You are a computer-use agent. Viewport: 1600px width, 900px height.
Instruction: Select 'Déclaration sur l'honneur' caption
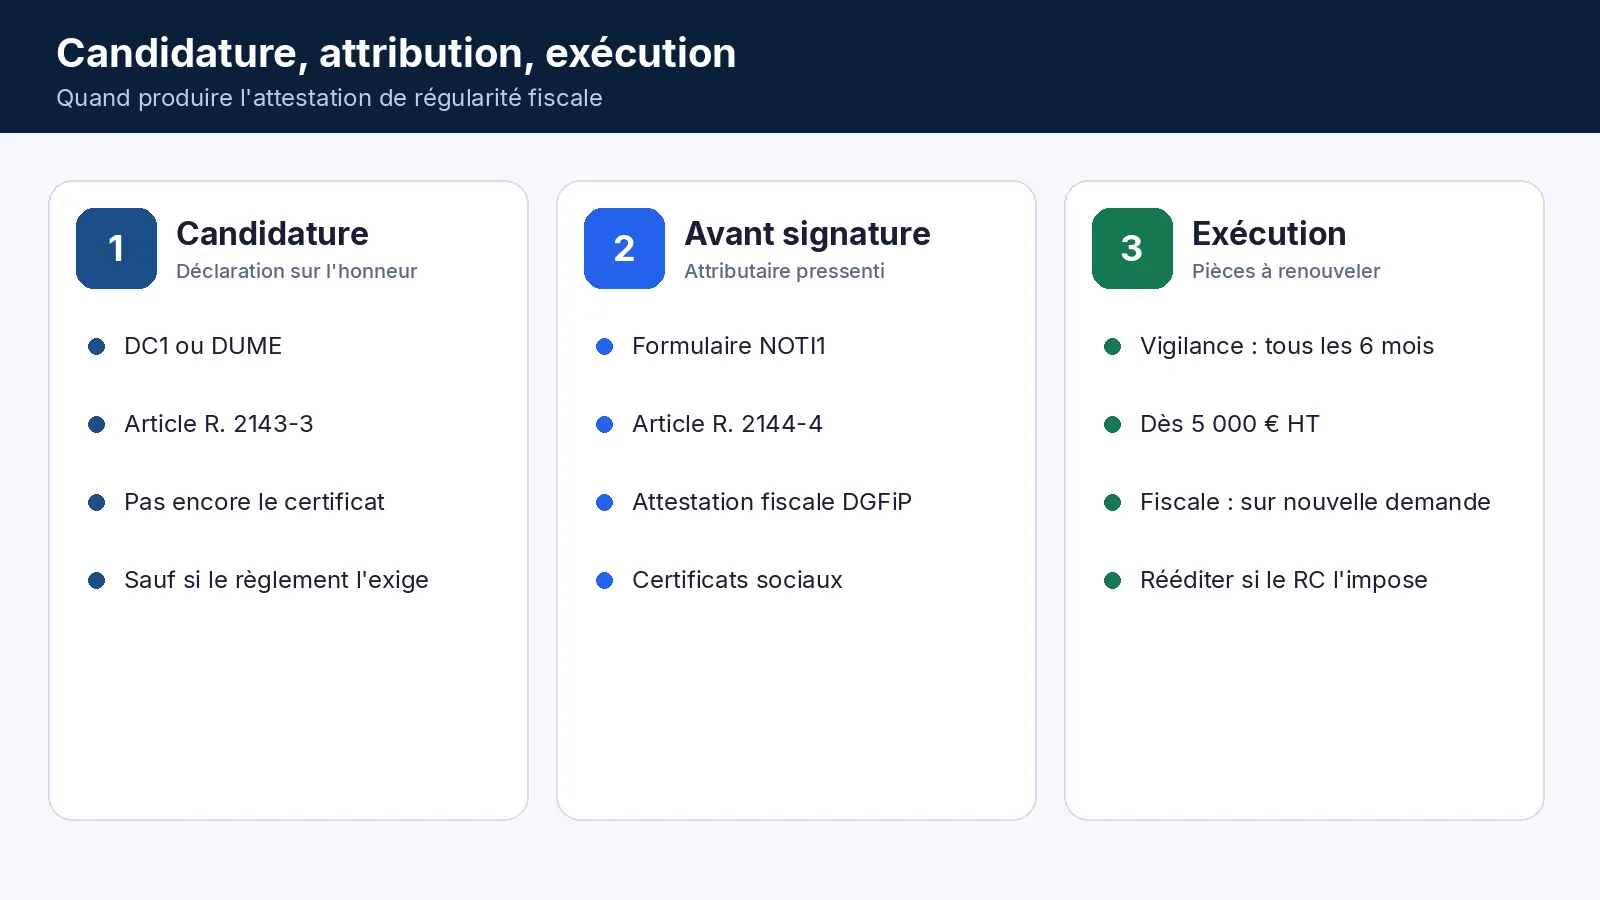296,271
